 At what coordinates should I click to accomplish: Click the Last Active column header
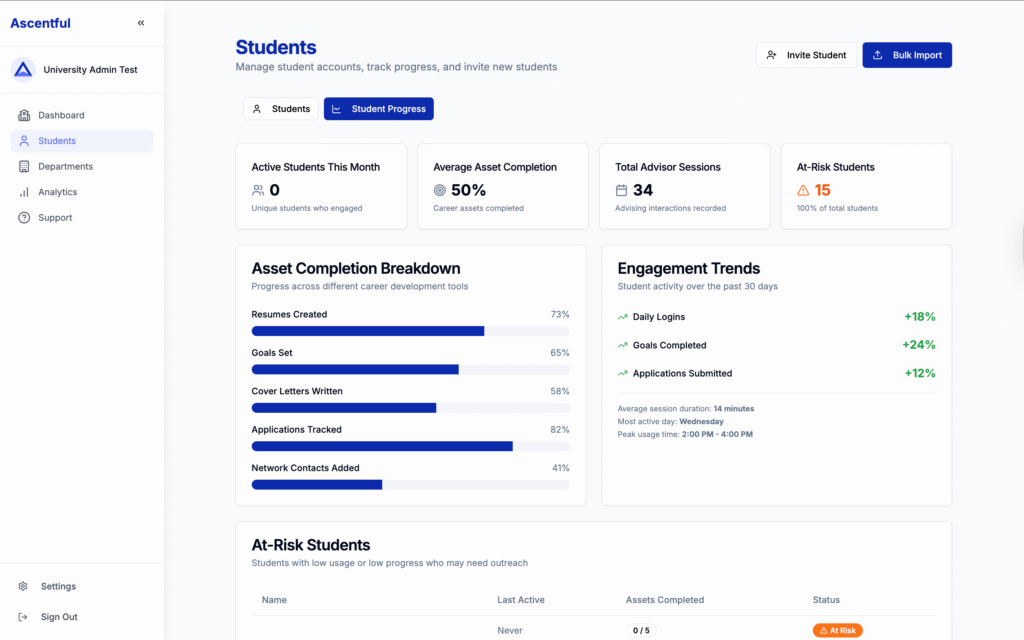tap(520, 600)
